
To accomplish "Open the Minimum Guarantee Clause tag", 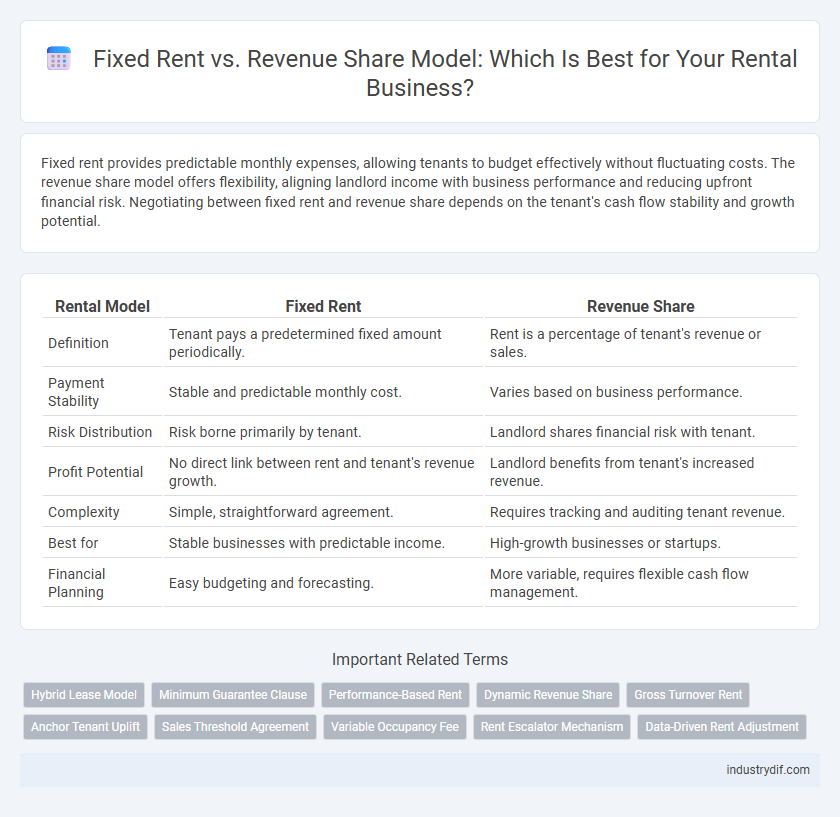I will (233, 695).
